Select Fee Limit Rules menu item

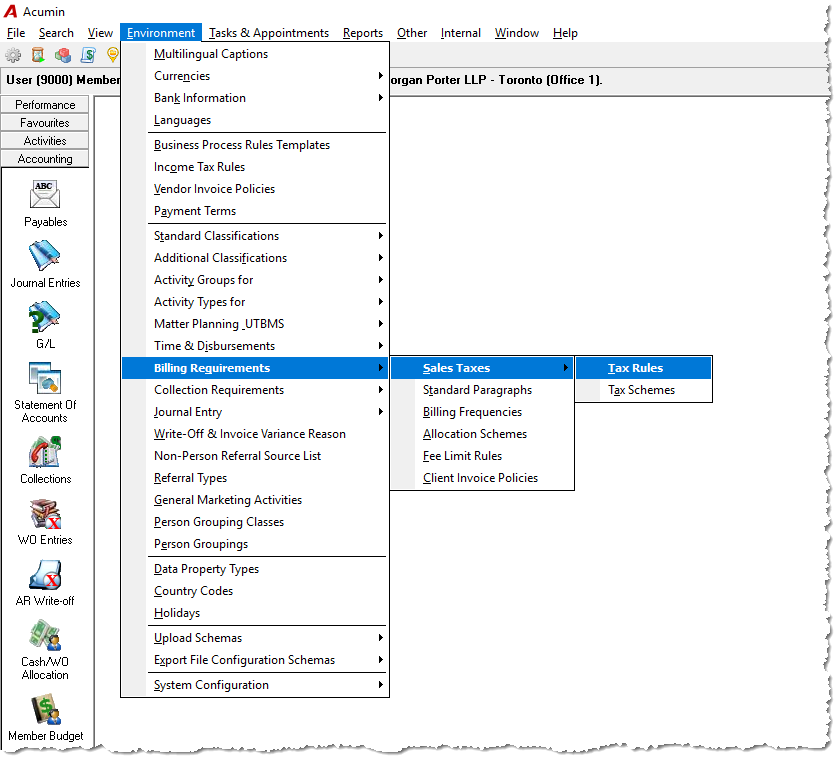coord(482,456)
